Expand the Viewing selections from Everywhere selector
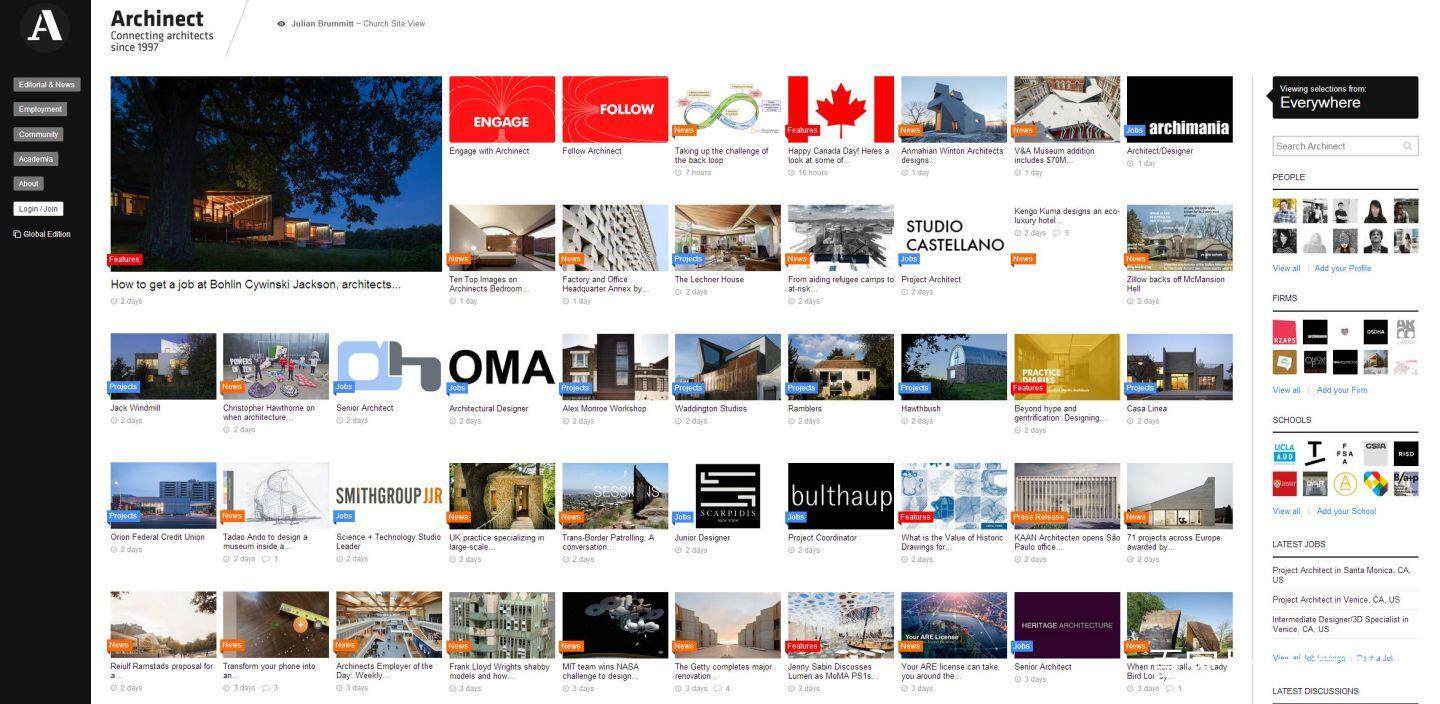 [1345, 97]
